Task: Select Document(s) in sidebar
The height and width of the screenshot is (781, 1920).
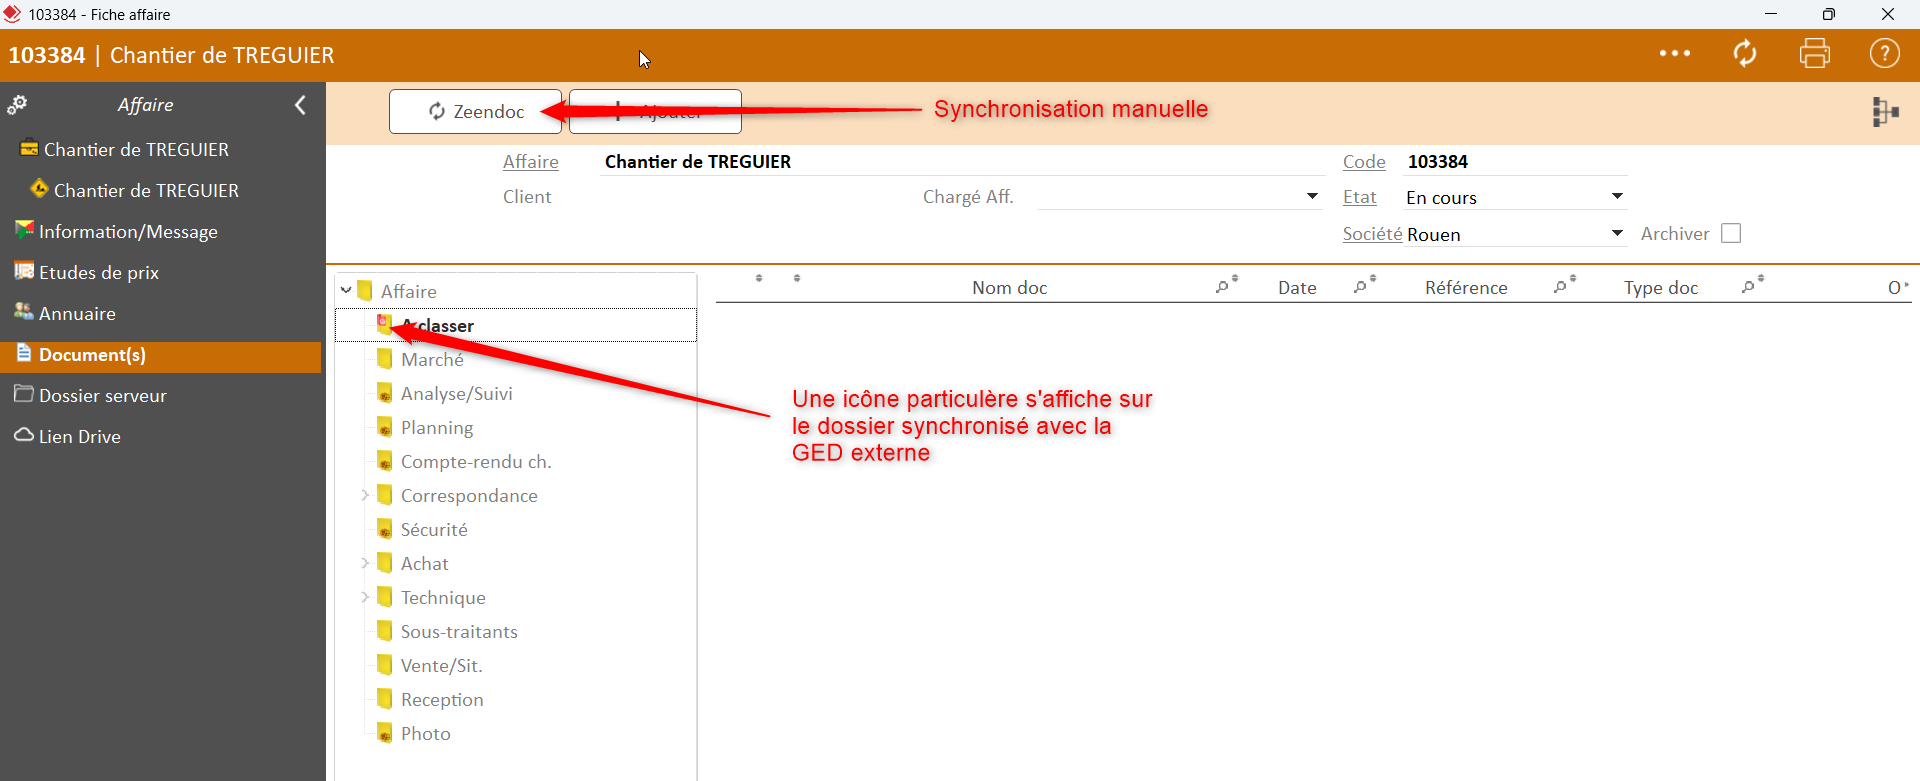Action: click(x=161, y=355)
